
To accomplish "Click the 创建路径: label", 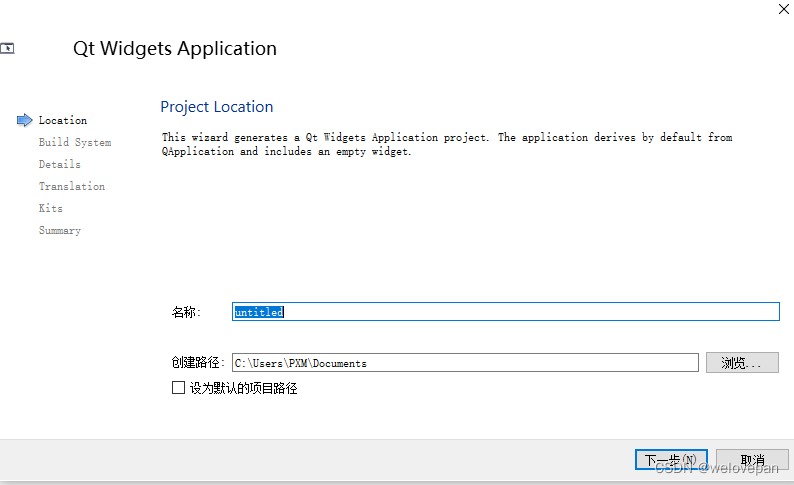I will [x=198, y=362].
